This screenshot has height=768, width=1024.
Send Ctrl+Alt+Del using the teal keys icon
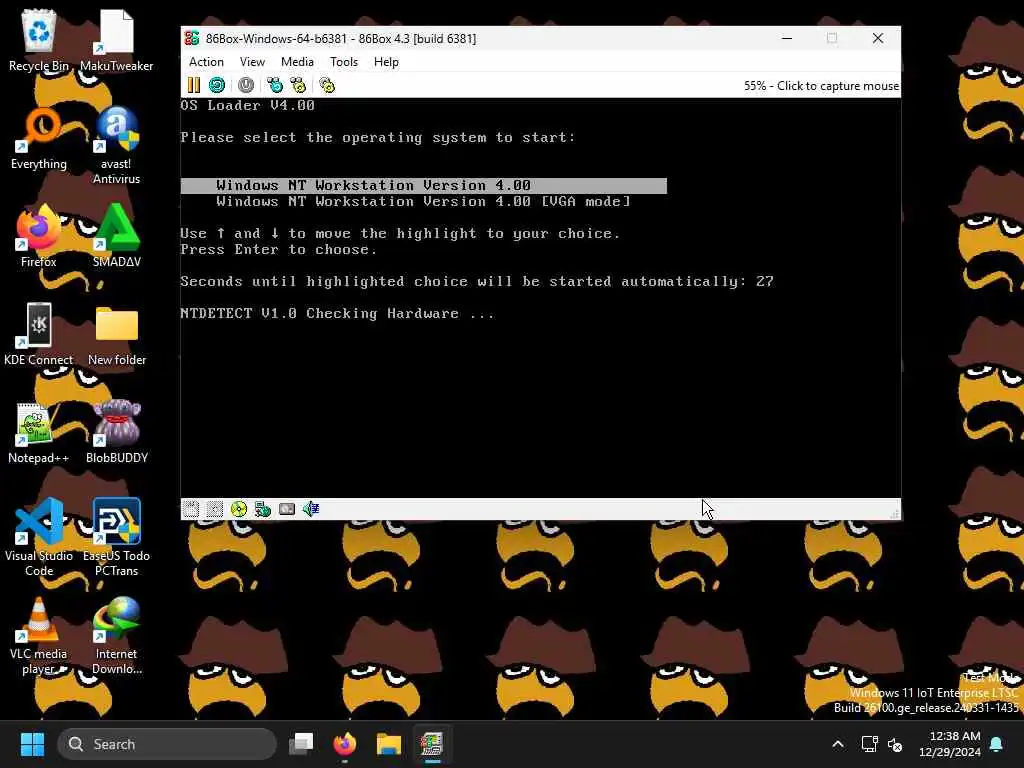(275, 85)
